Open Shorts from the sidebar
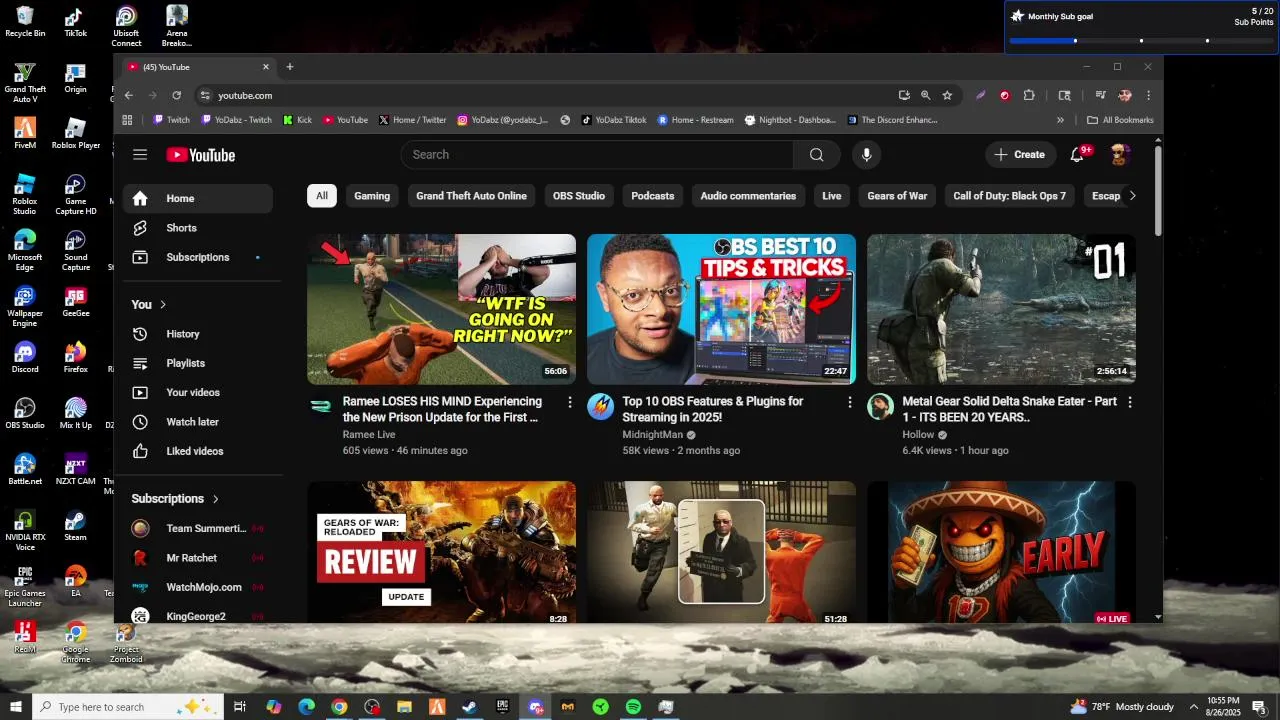The width and height of the screenshot is (1280, 720). (198, 228)
